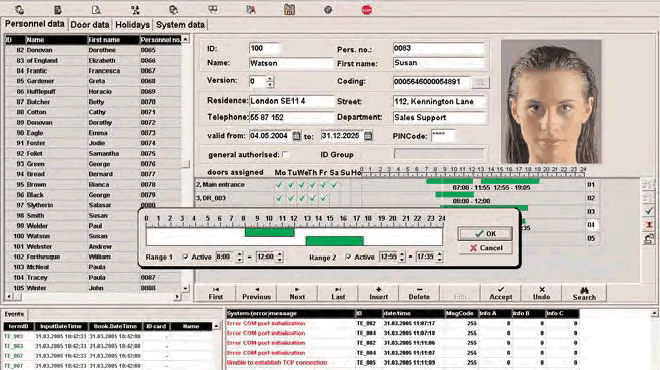Click 'Unable to establish TCP connection' message

277,362
